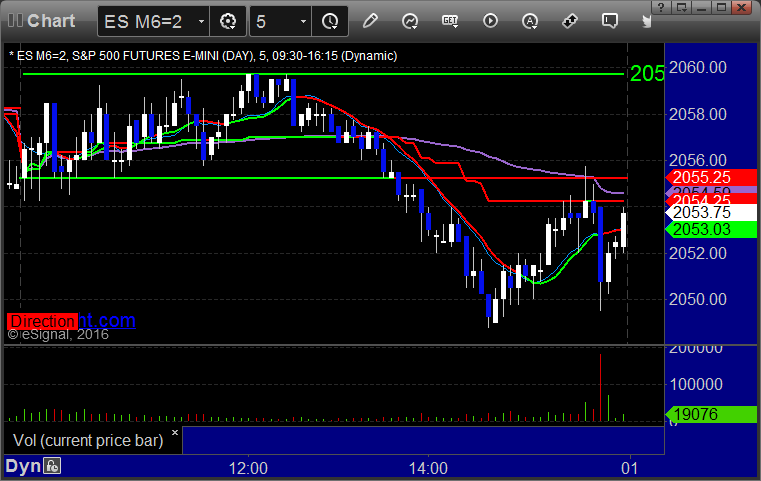The image size is (761, 481).
Task: Click the green 19076 volume marker
Action: (711, 415)
